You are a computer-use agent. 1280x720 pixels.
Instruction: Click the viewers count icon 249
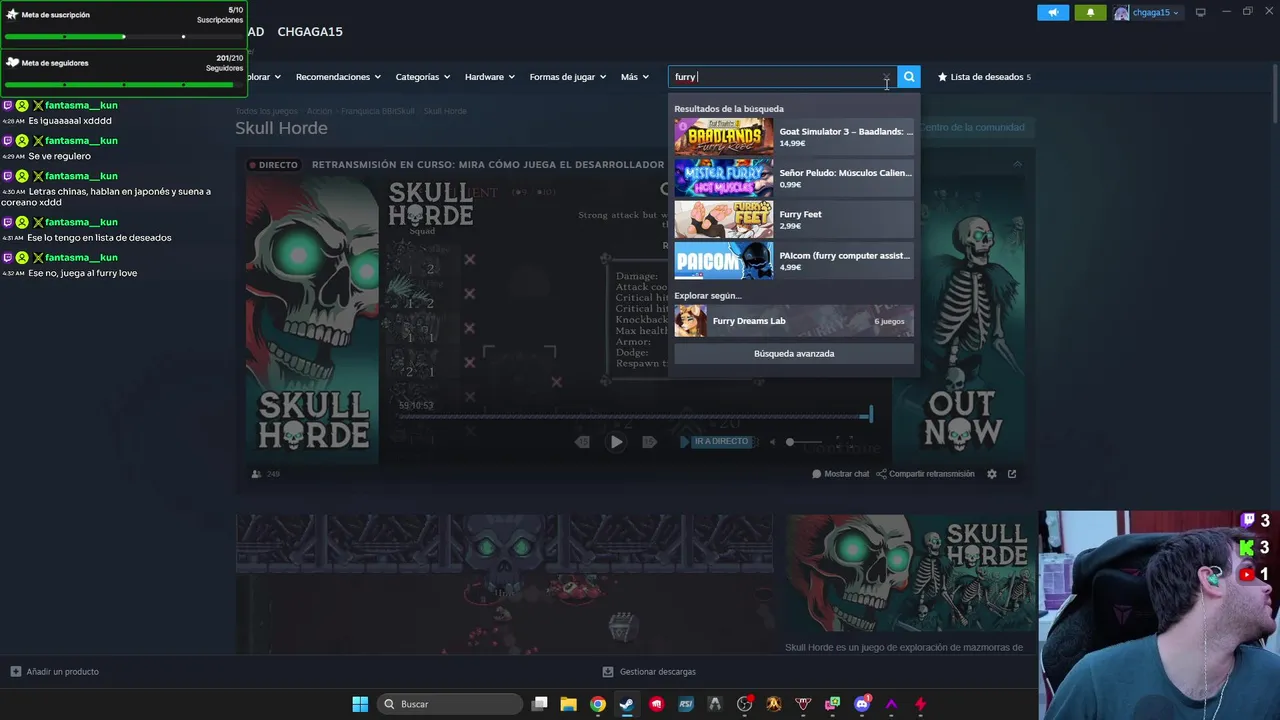257,474
